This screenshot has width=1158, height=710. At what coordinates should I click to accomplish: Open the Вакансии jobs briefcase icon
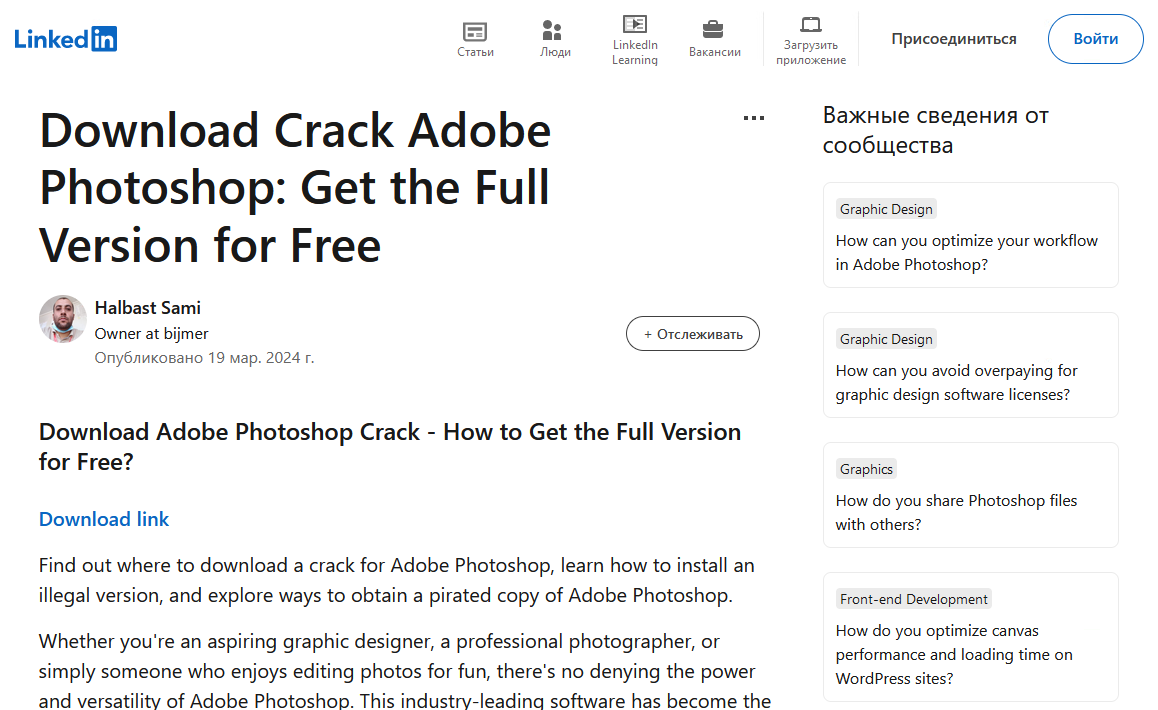(x=714, y=30)
